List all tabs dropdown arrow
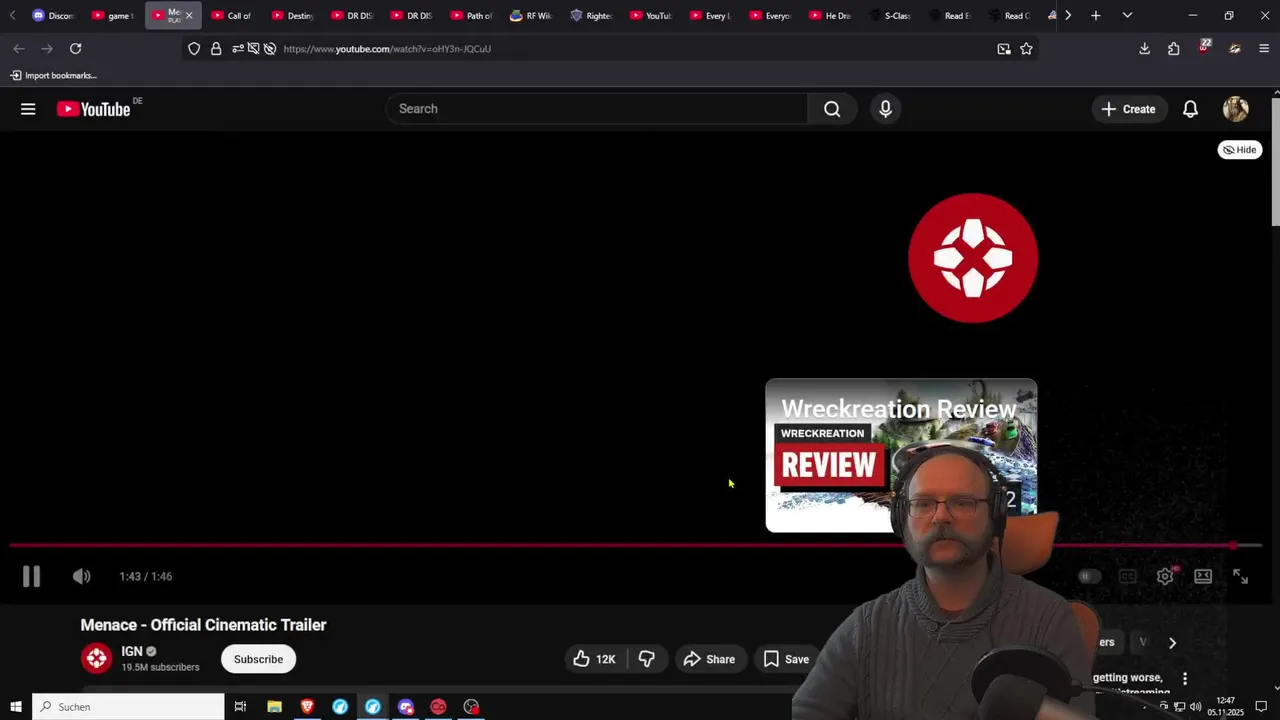 tap(1127, 15)
